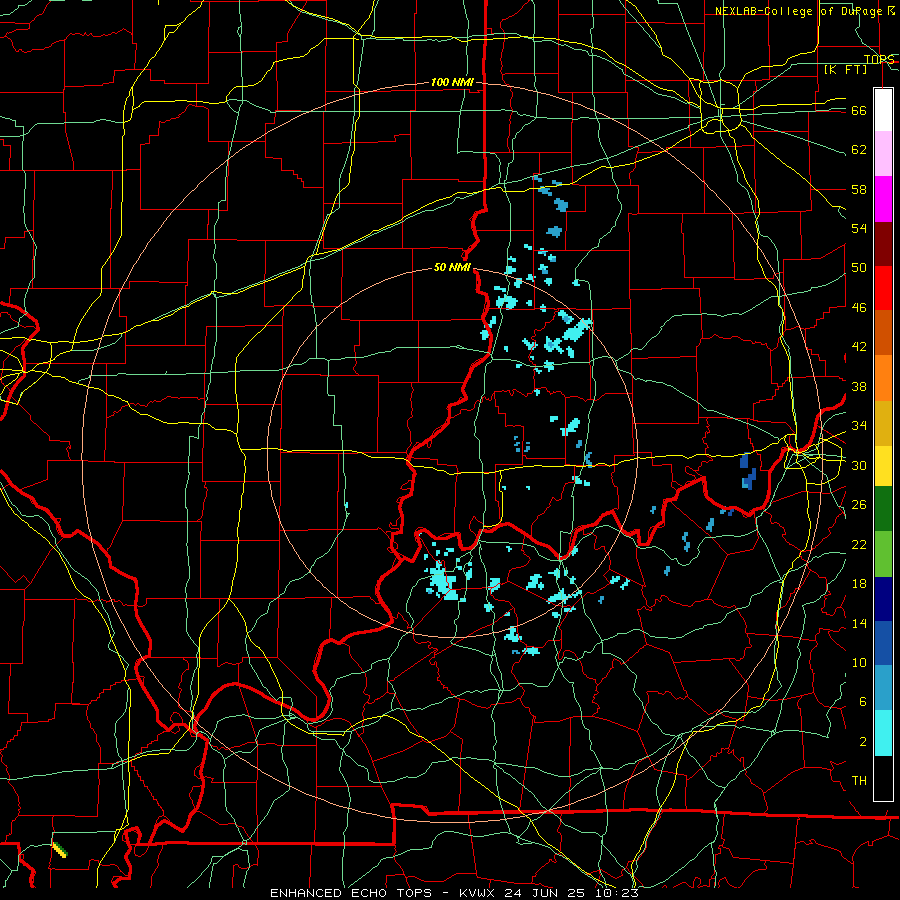This screenshot has height=900, width=900.
Task: Click the "ENHANCED ECHO TOPS - KVWX" caption
Action: click(380, 893)
